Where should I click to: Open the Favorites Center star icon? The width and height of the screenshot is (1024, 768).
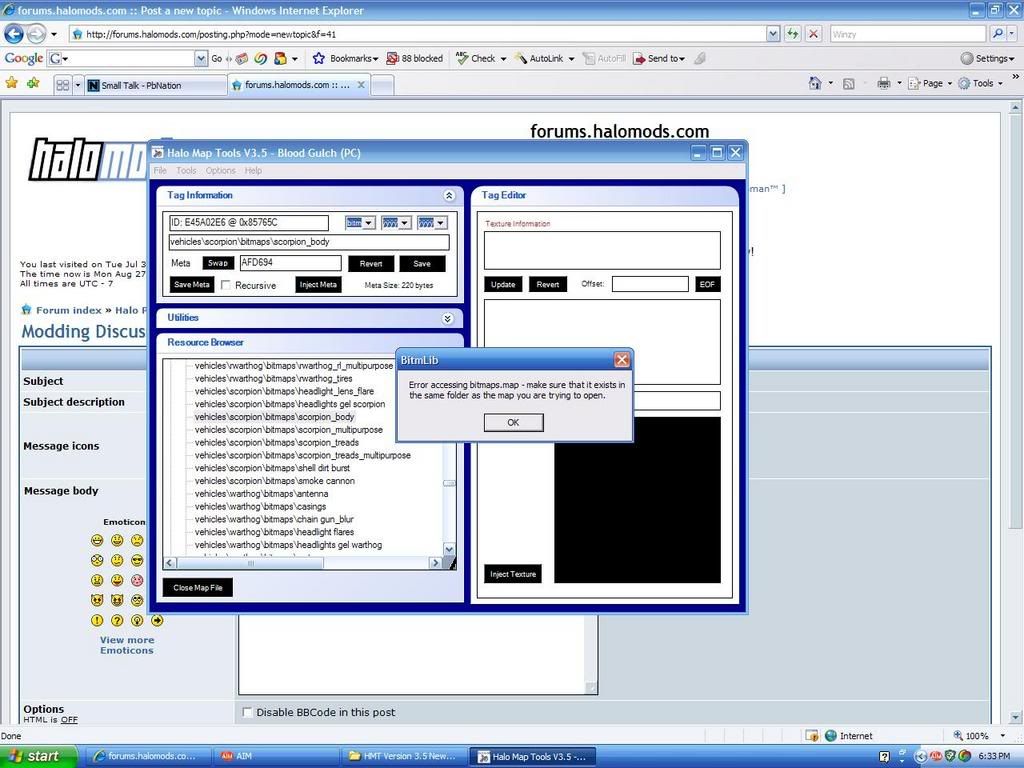12,83
